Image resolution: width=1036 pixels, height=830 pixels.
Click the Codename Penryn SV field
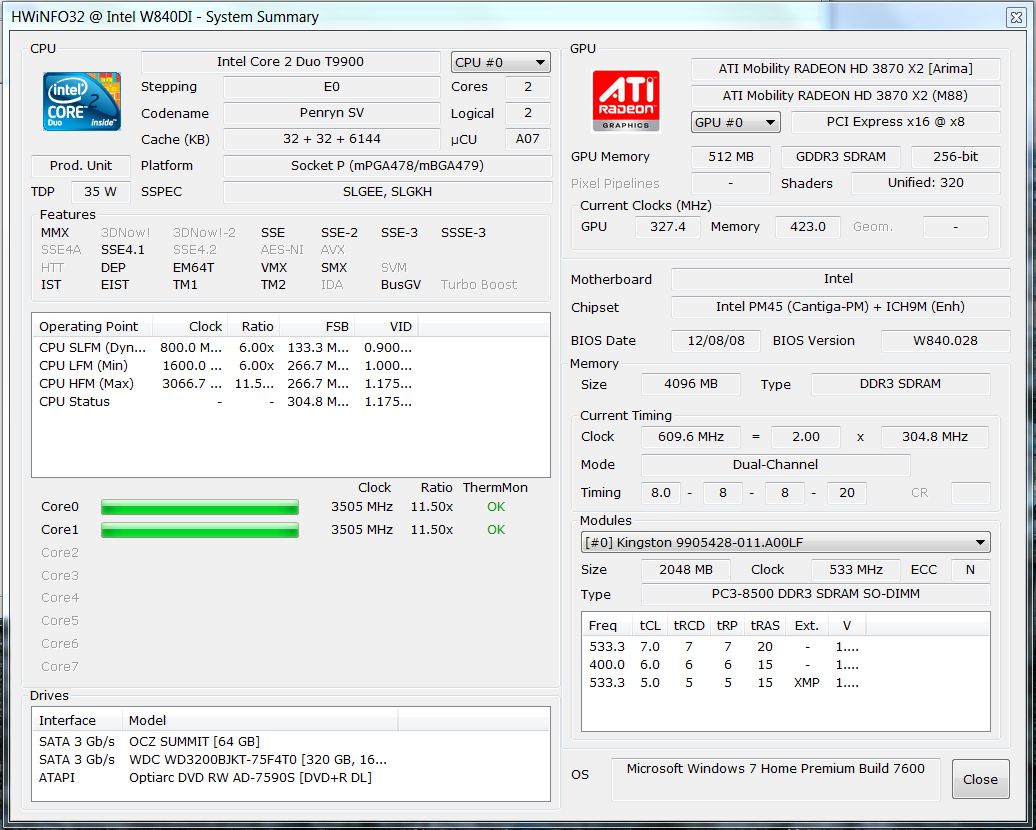click(332, 113)
